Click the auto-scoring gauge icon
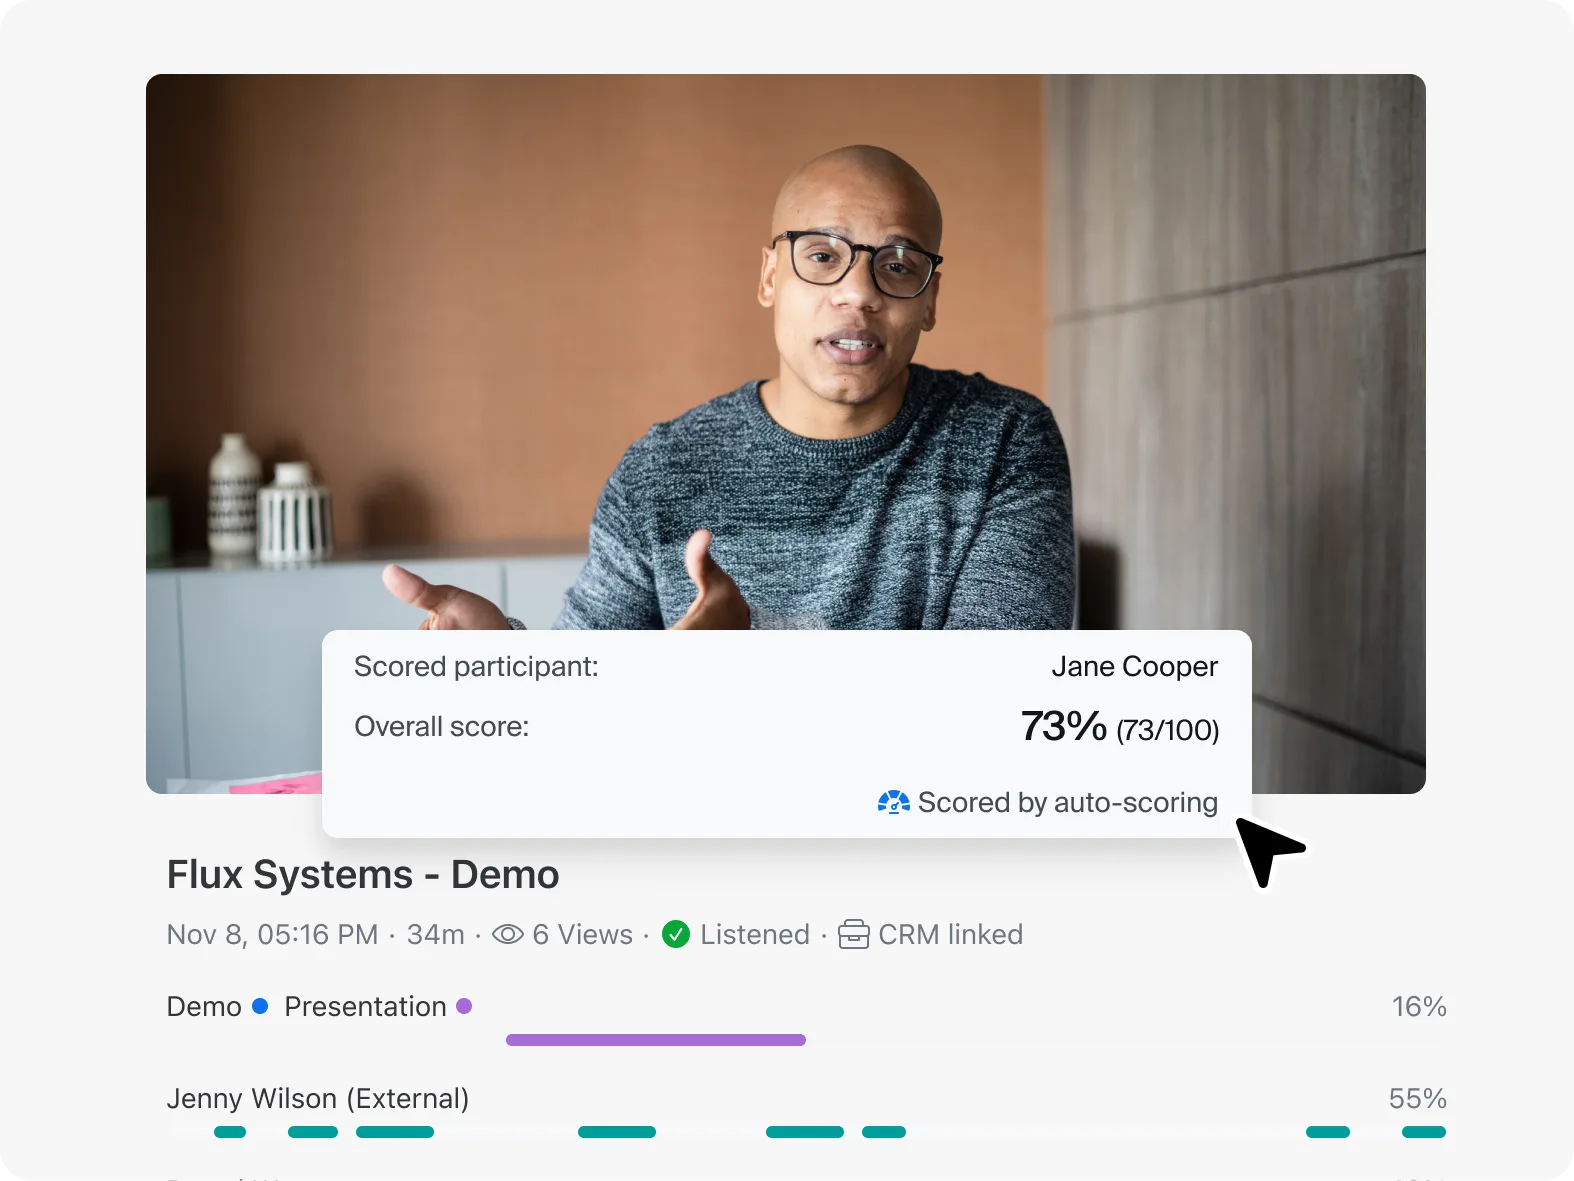The width and height of the screenshot is (1574, 1181). coord(893,802)
